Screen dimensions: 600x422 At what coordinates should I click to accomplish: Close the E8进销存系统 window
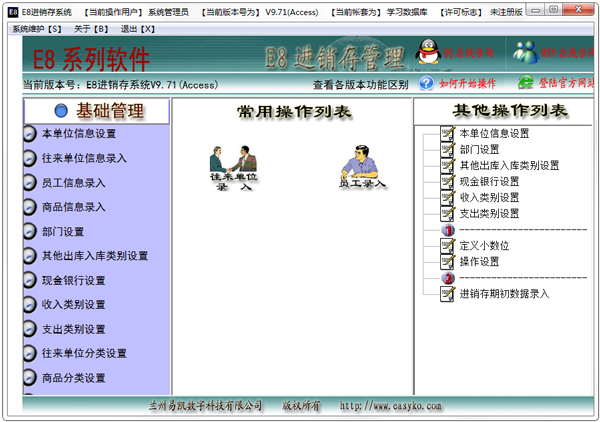click(x=578, y=10)
